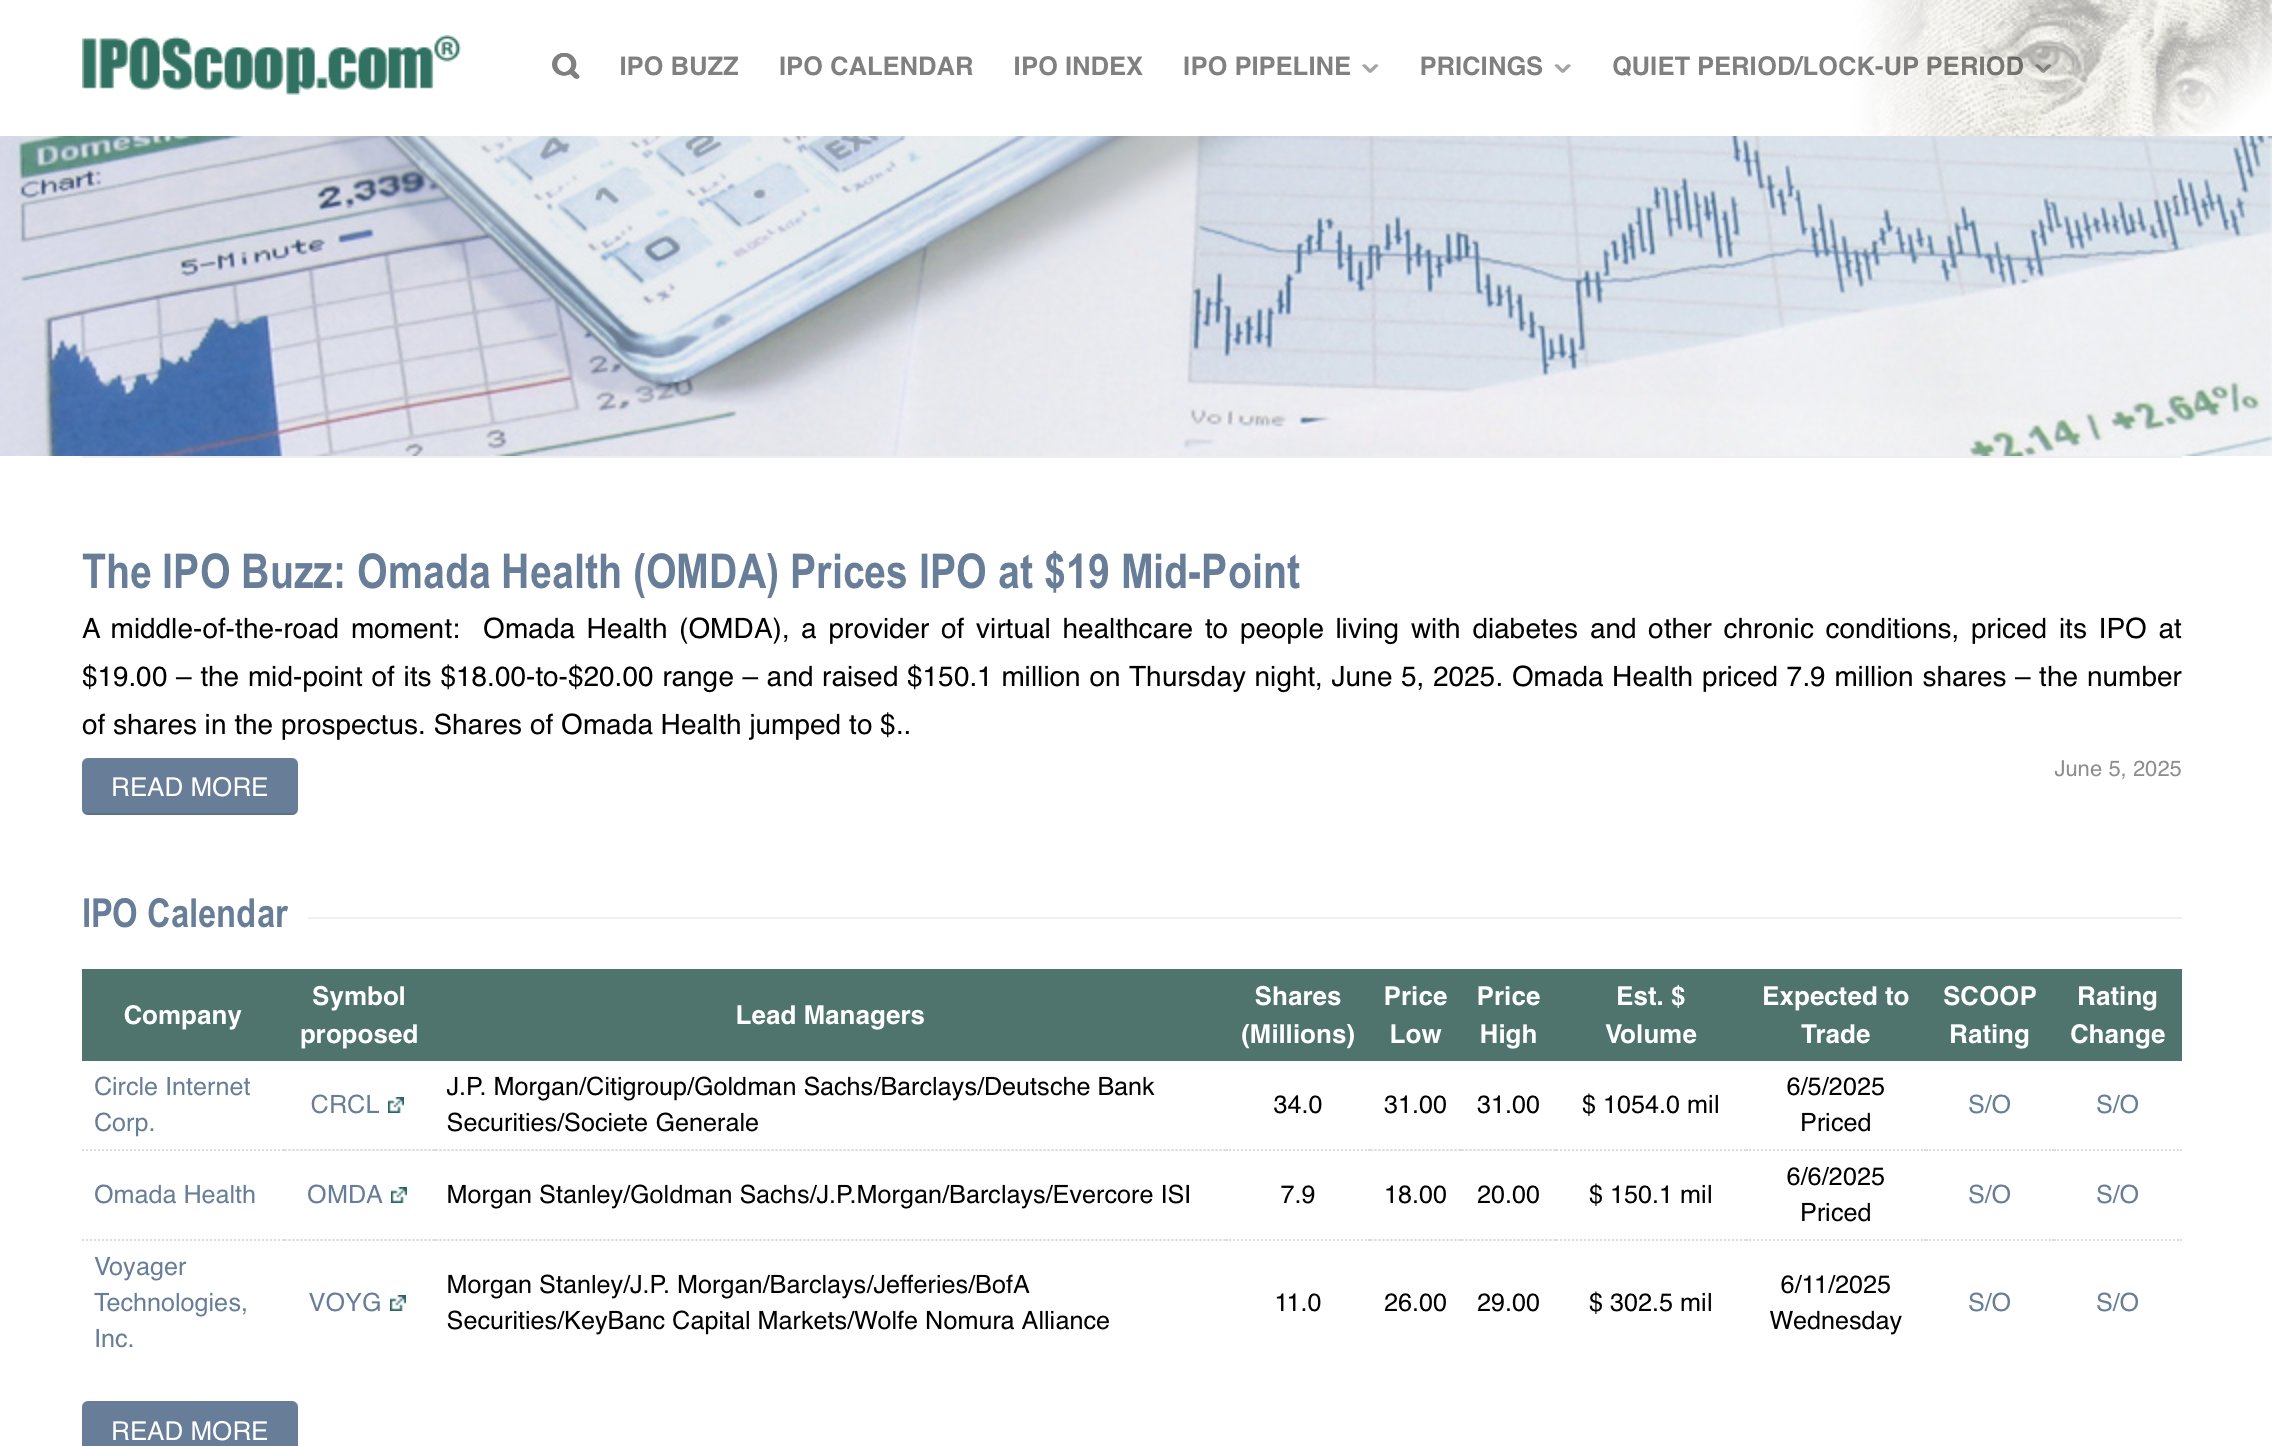Click the June 5, 2025 article date

[x=2118, y=769]
